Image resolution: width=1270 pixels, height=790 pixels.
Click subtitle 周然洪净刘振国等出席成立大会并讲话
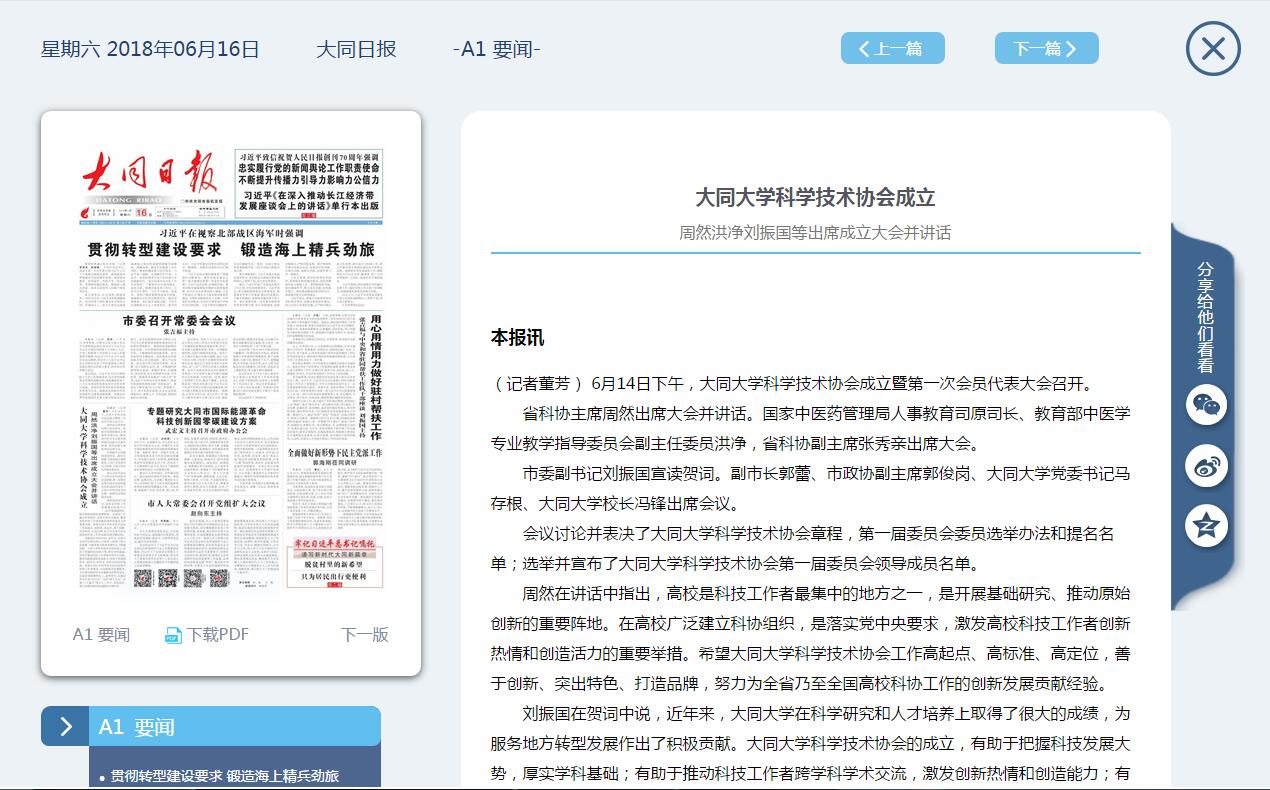(x=815, y=233)
